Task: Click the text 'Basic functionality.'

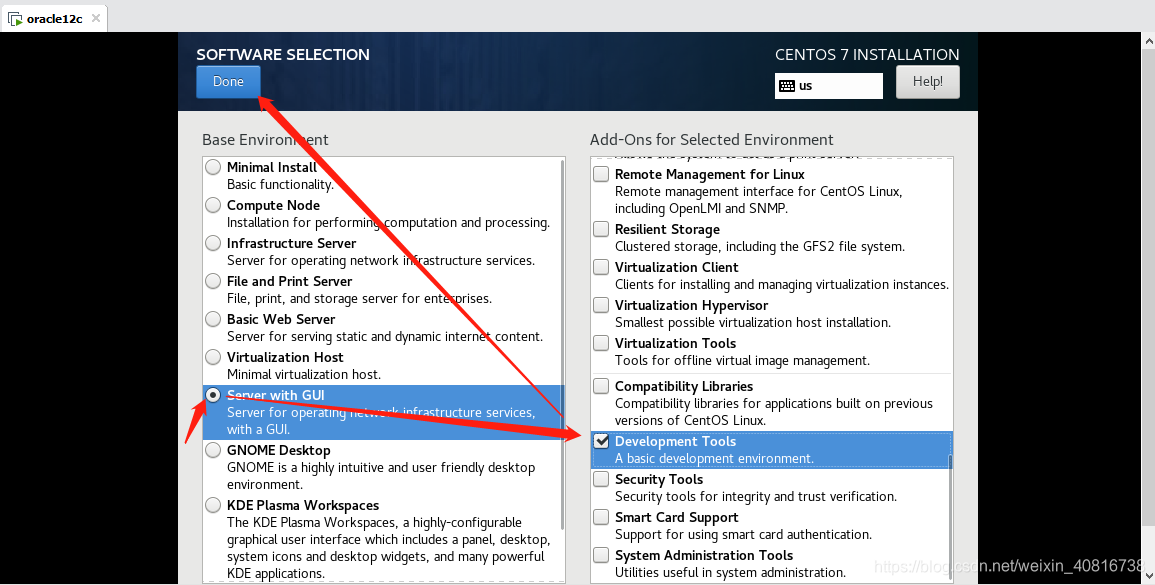Action: pos(280,184)
